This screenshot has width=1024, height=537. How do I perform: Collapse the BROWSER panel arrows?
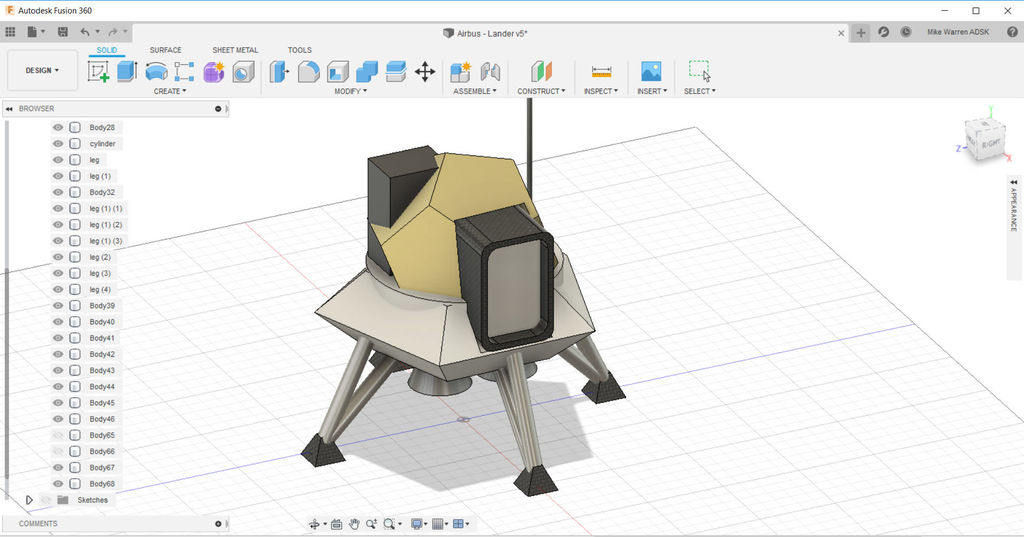[x=9, y=109]
